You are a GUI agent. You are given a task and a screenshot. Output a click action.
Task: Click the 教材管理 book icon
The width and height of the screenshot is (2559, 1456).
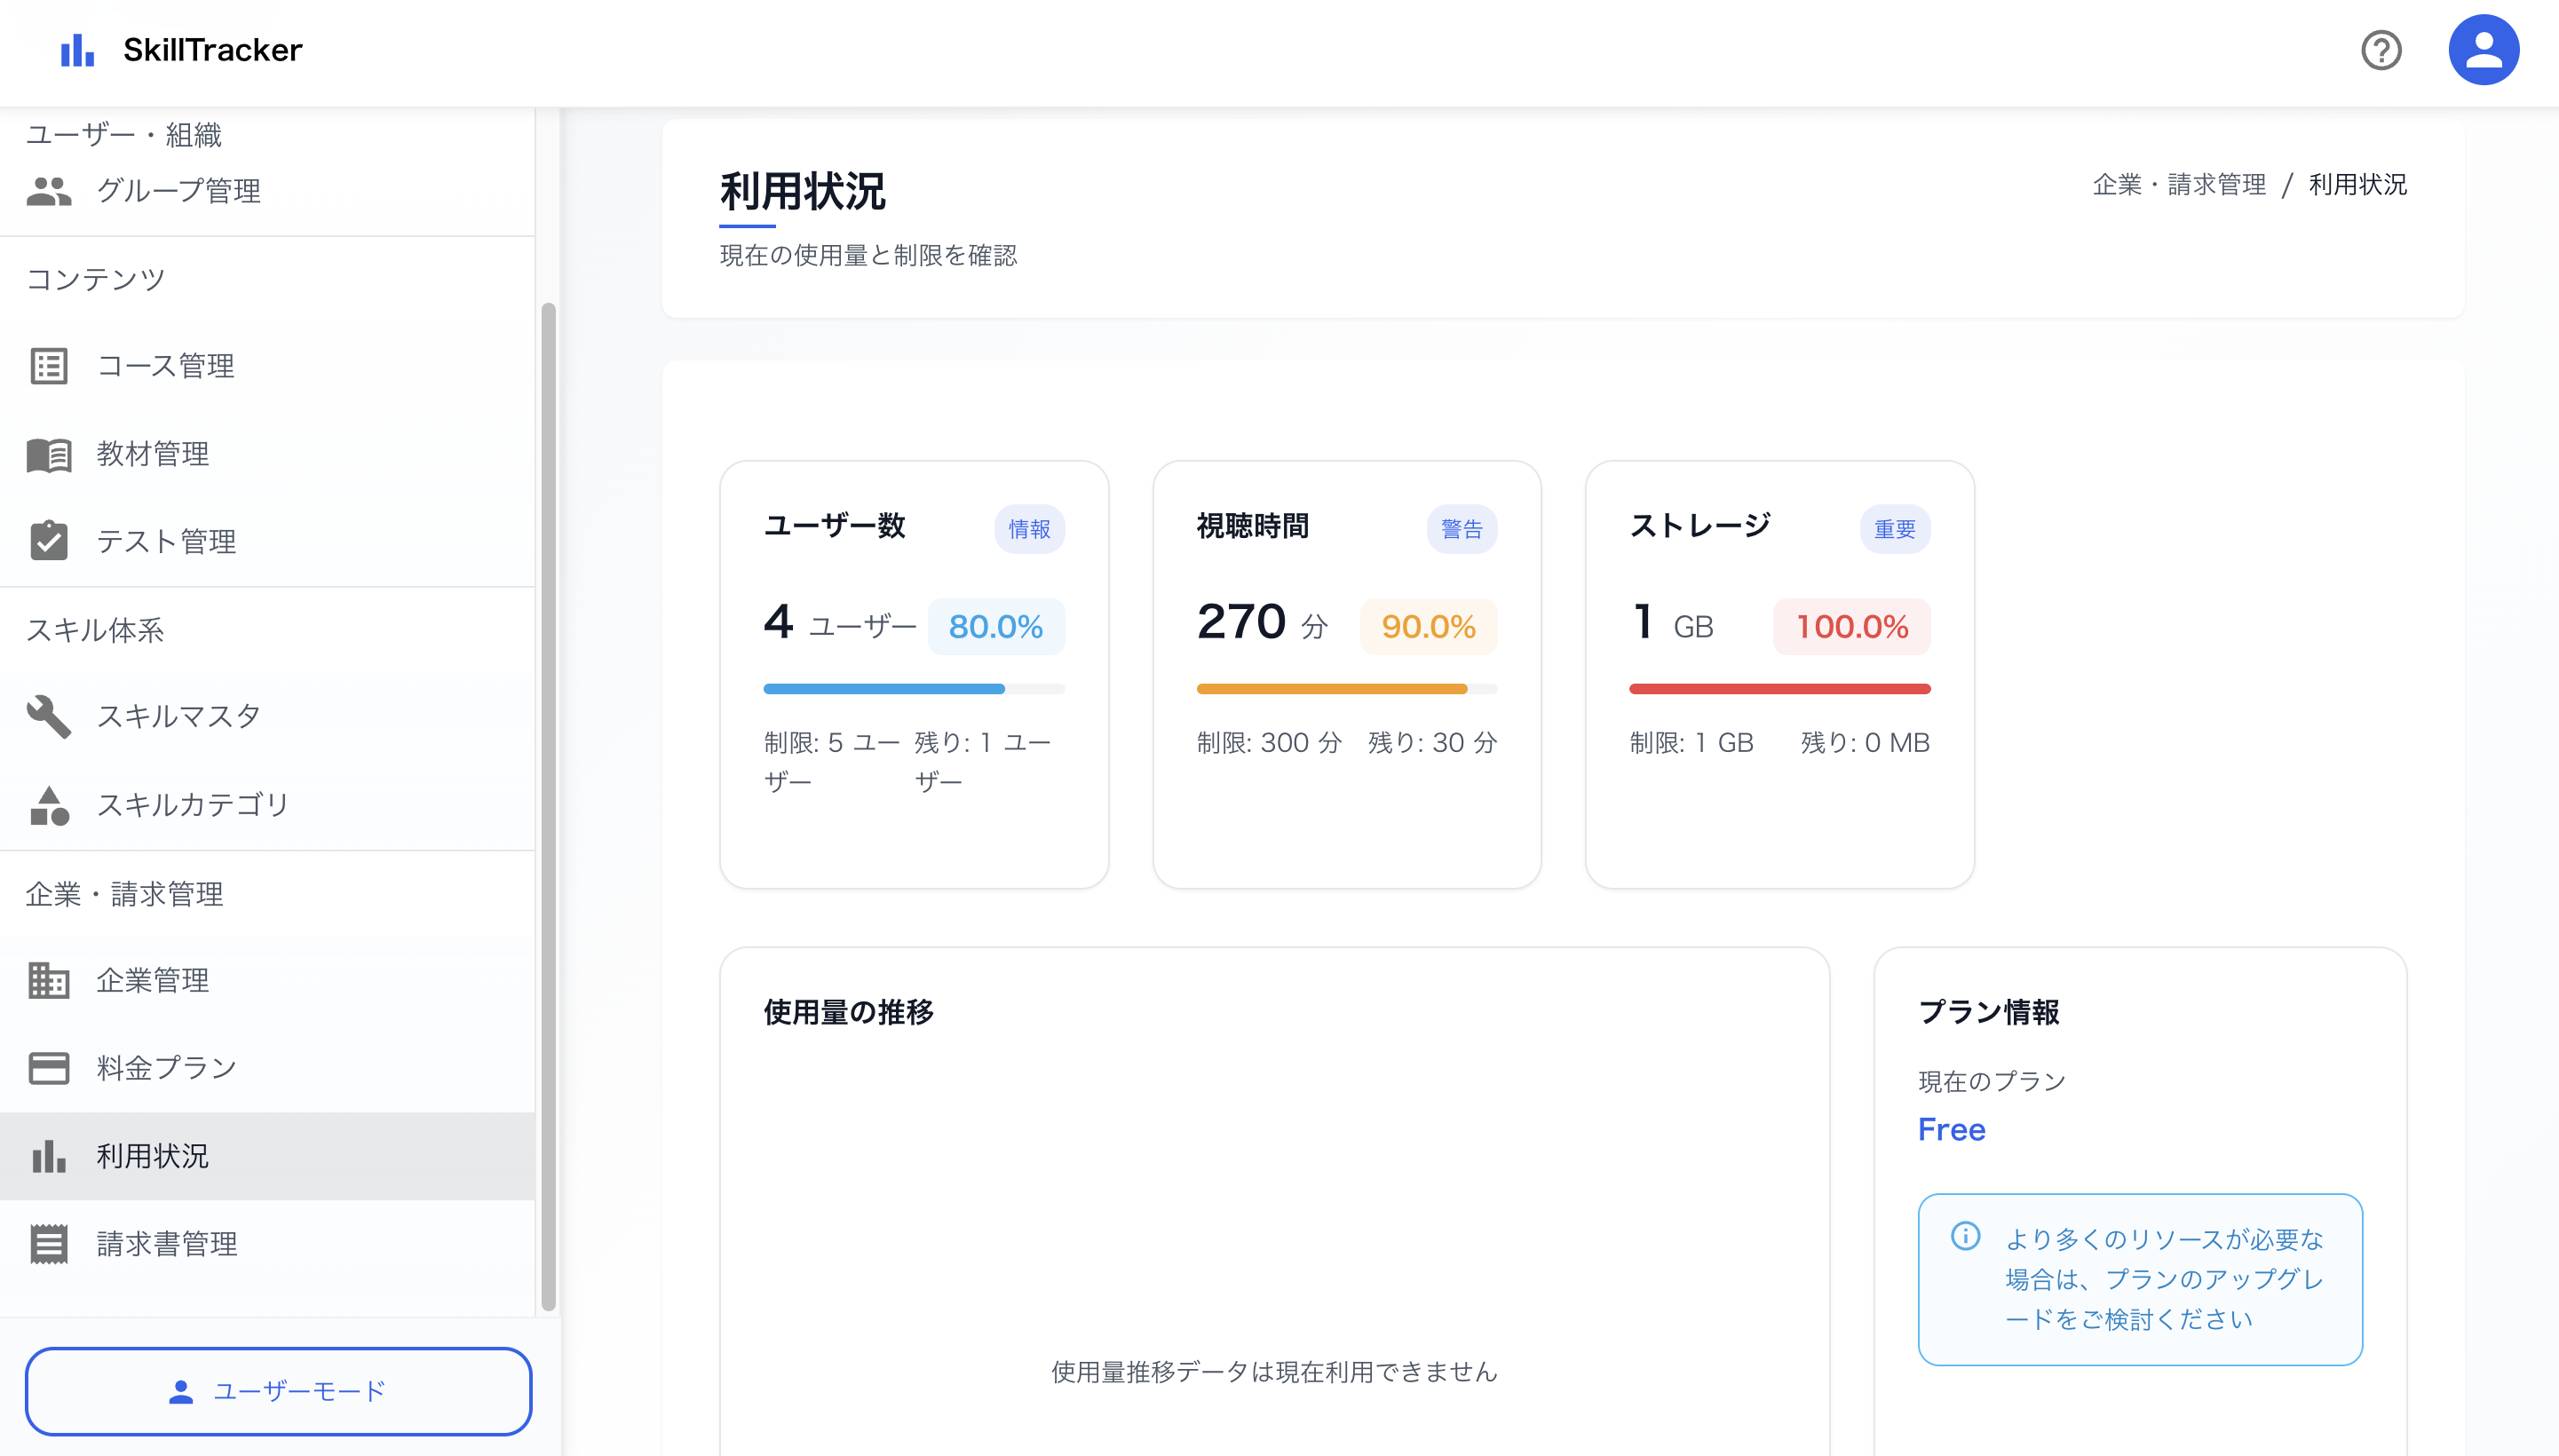coord(48,454)
